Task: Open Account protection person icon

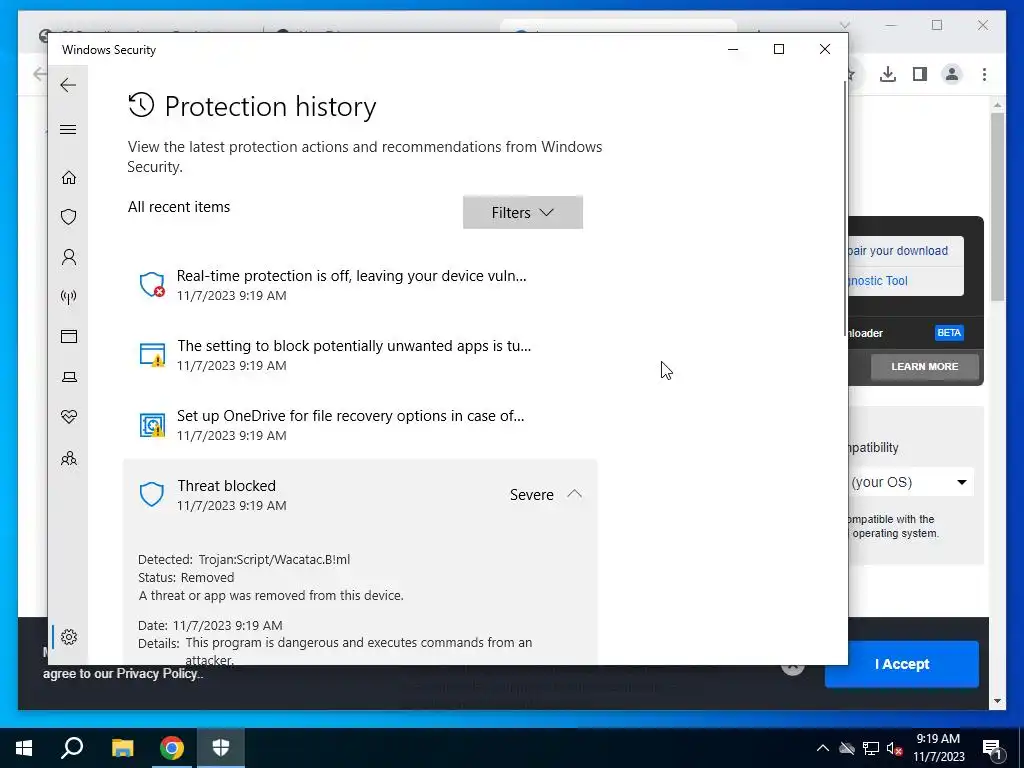Action: 69,257
